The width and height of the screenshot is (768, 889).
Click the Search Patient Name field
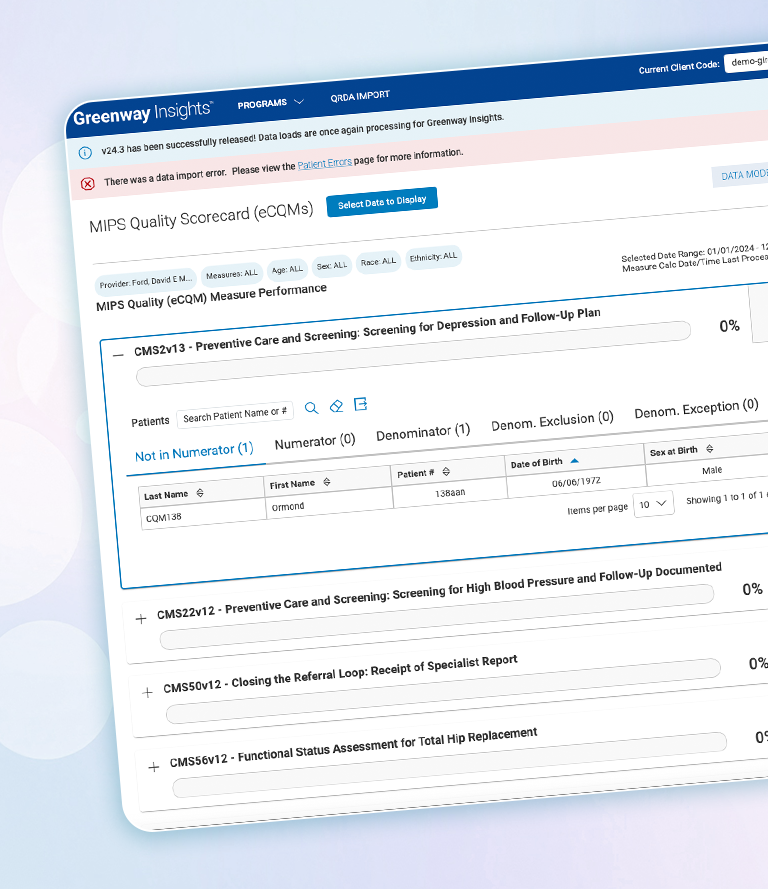click(x=235, y=416)
